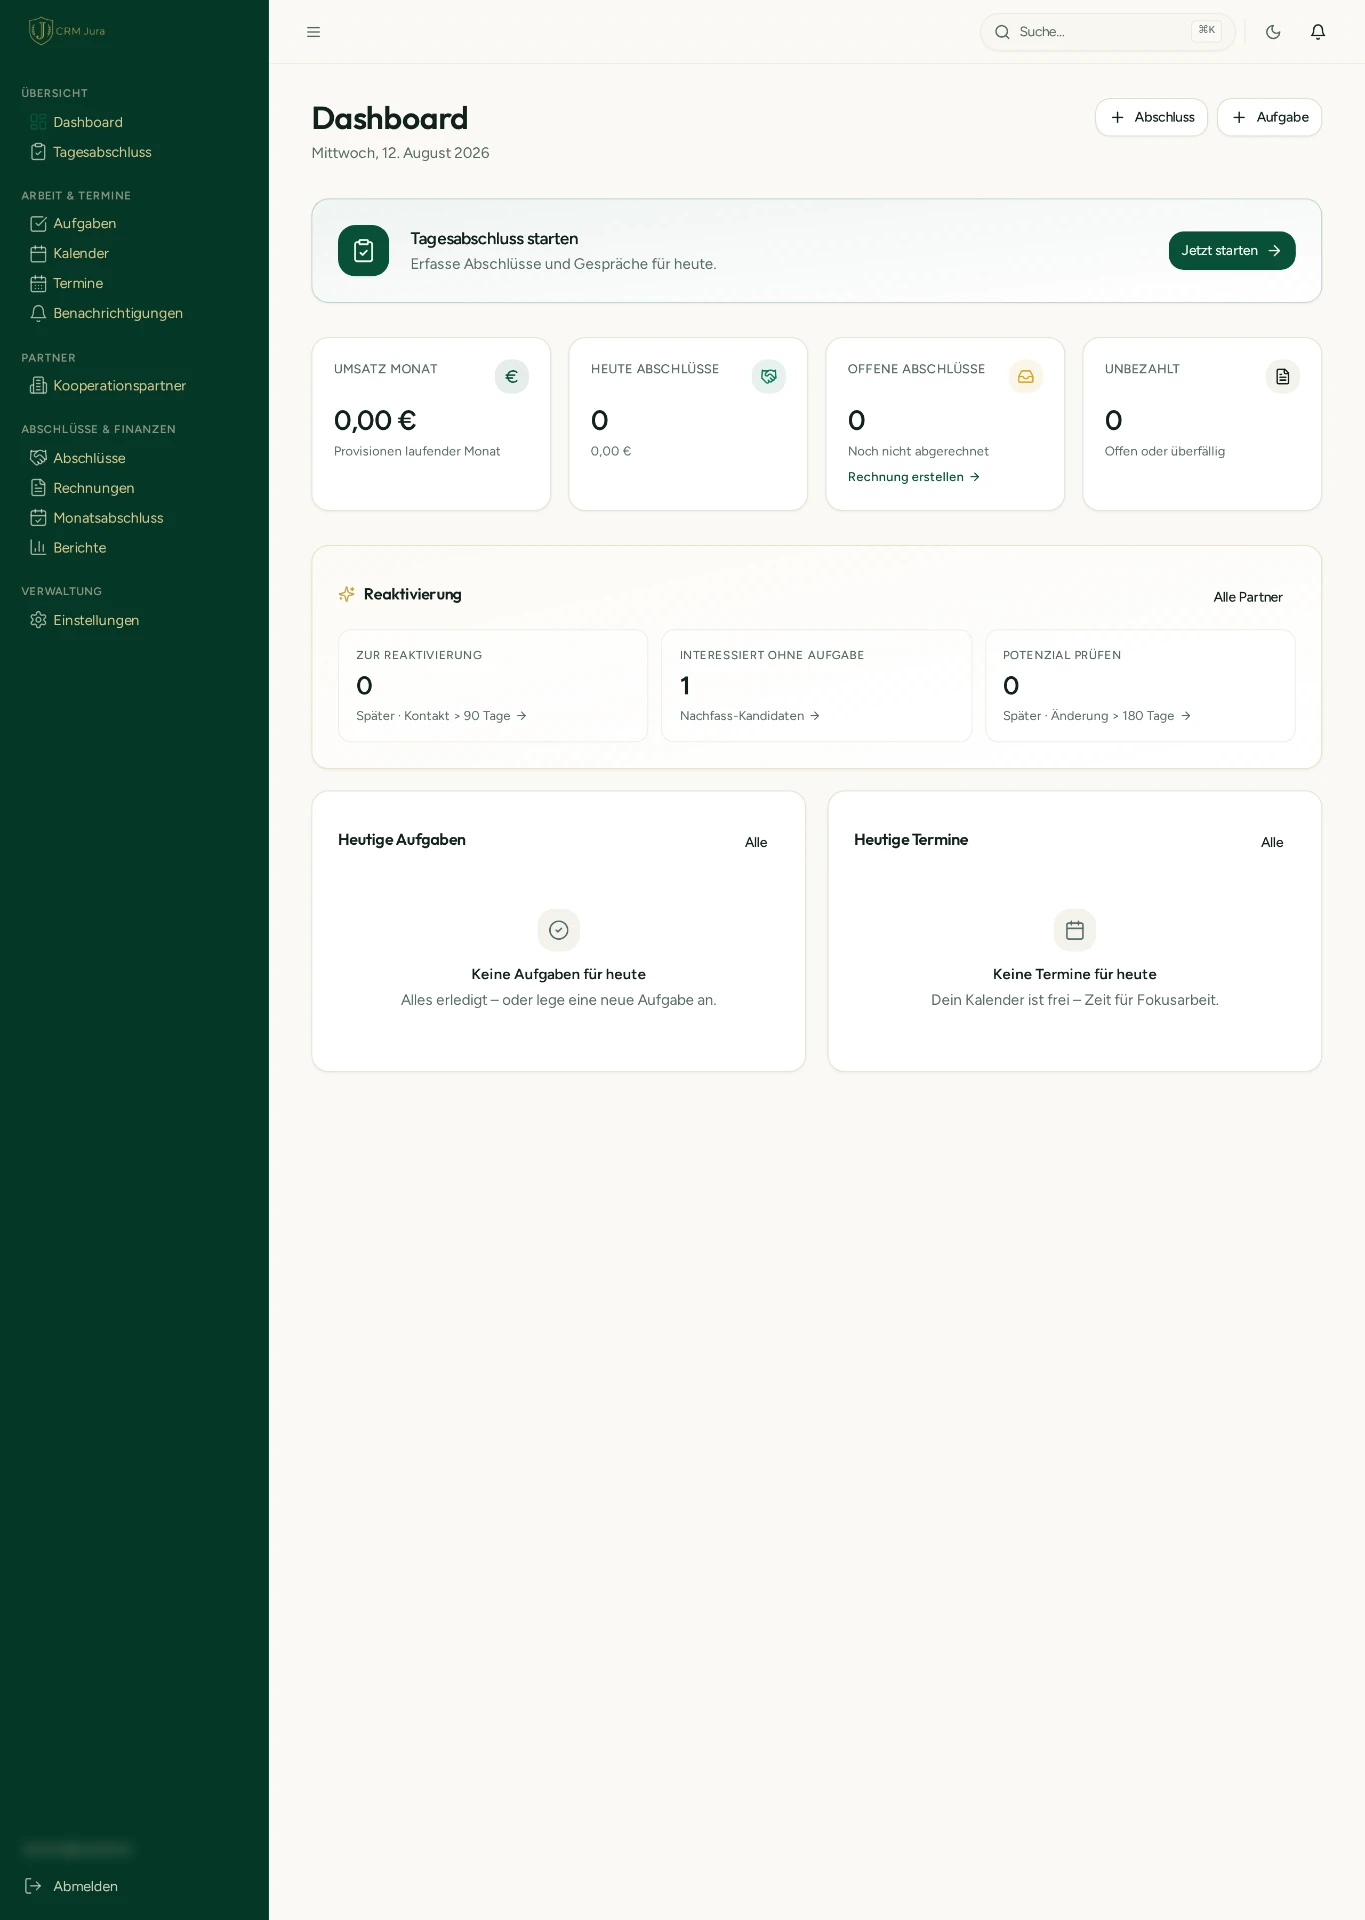This screenshot has width=1365, height=1920.
Task: Click the Abmelden logout icon
Action: 33,1886
